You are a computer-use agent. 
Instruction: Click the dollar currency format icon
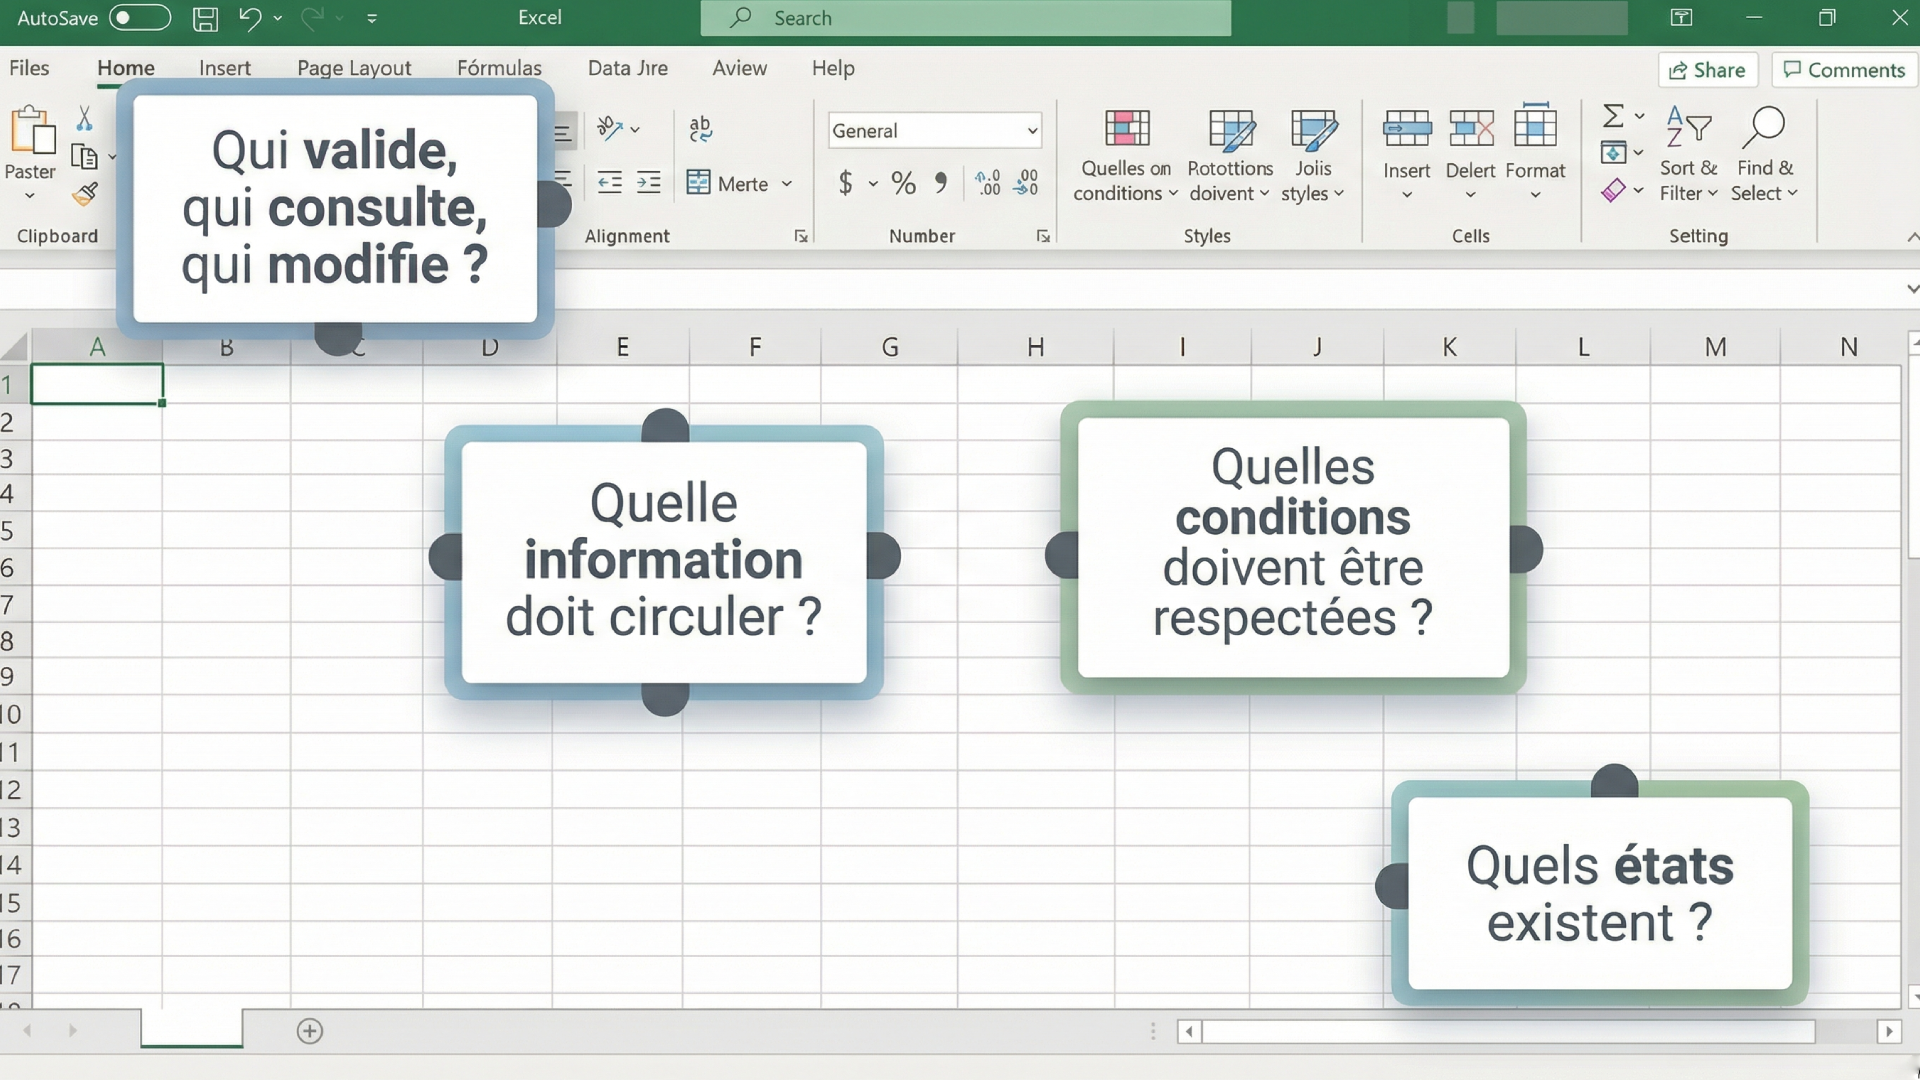coord(846,183)
